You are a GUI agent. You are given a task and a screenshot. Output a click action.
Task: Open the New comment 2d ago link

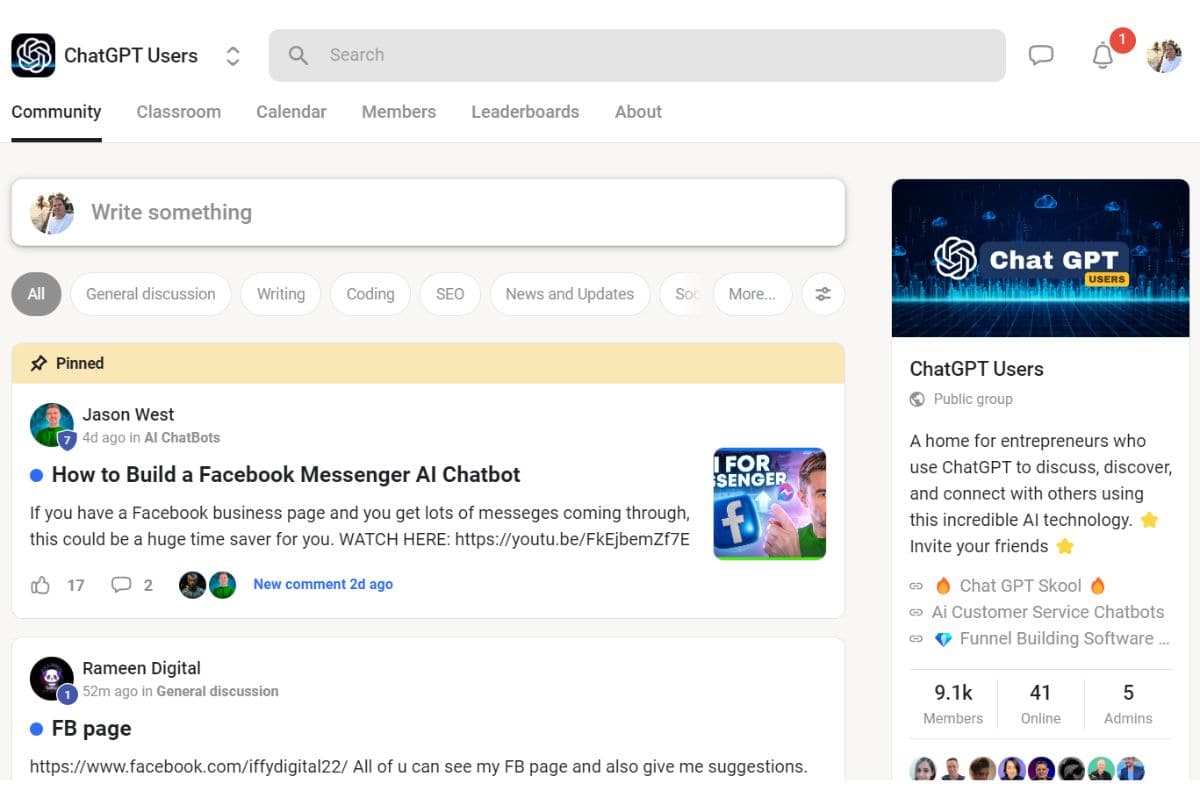[323, 584]
